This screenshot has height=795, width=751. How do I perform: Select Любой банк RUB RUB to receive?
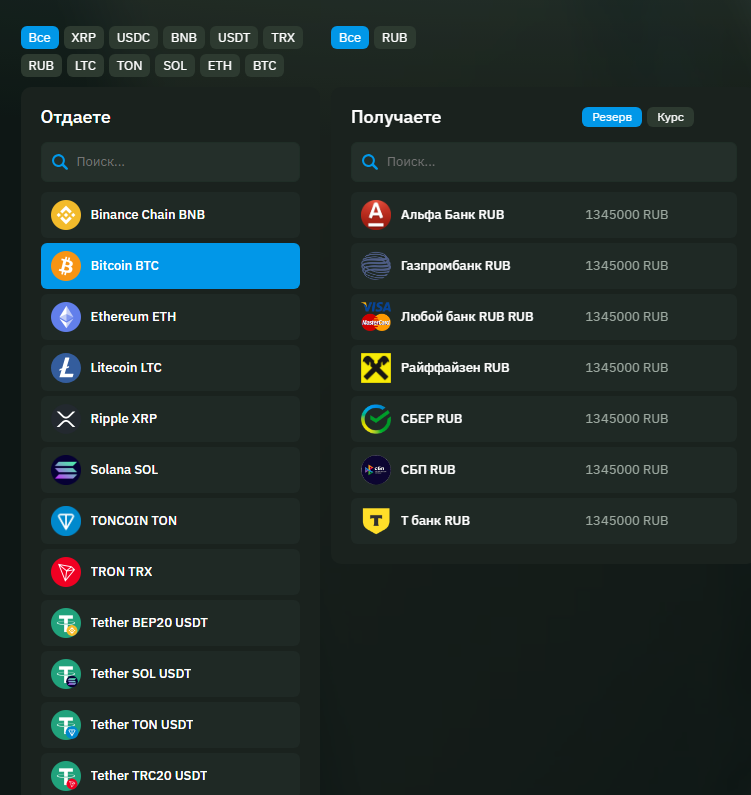[544, 317]
